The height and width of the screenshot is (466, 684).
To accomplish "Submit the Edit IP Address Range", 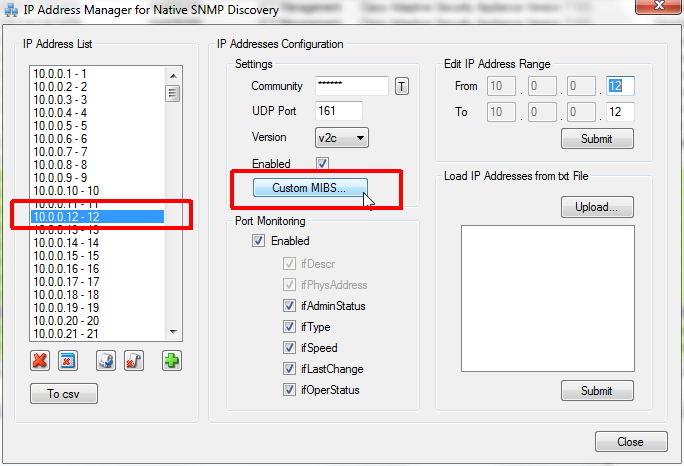I will click(597, 139).
